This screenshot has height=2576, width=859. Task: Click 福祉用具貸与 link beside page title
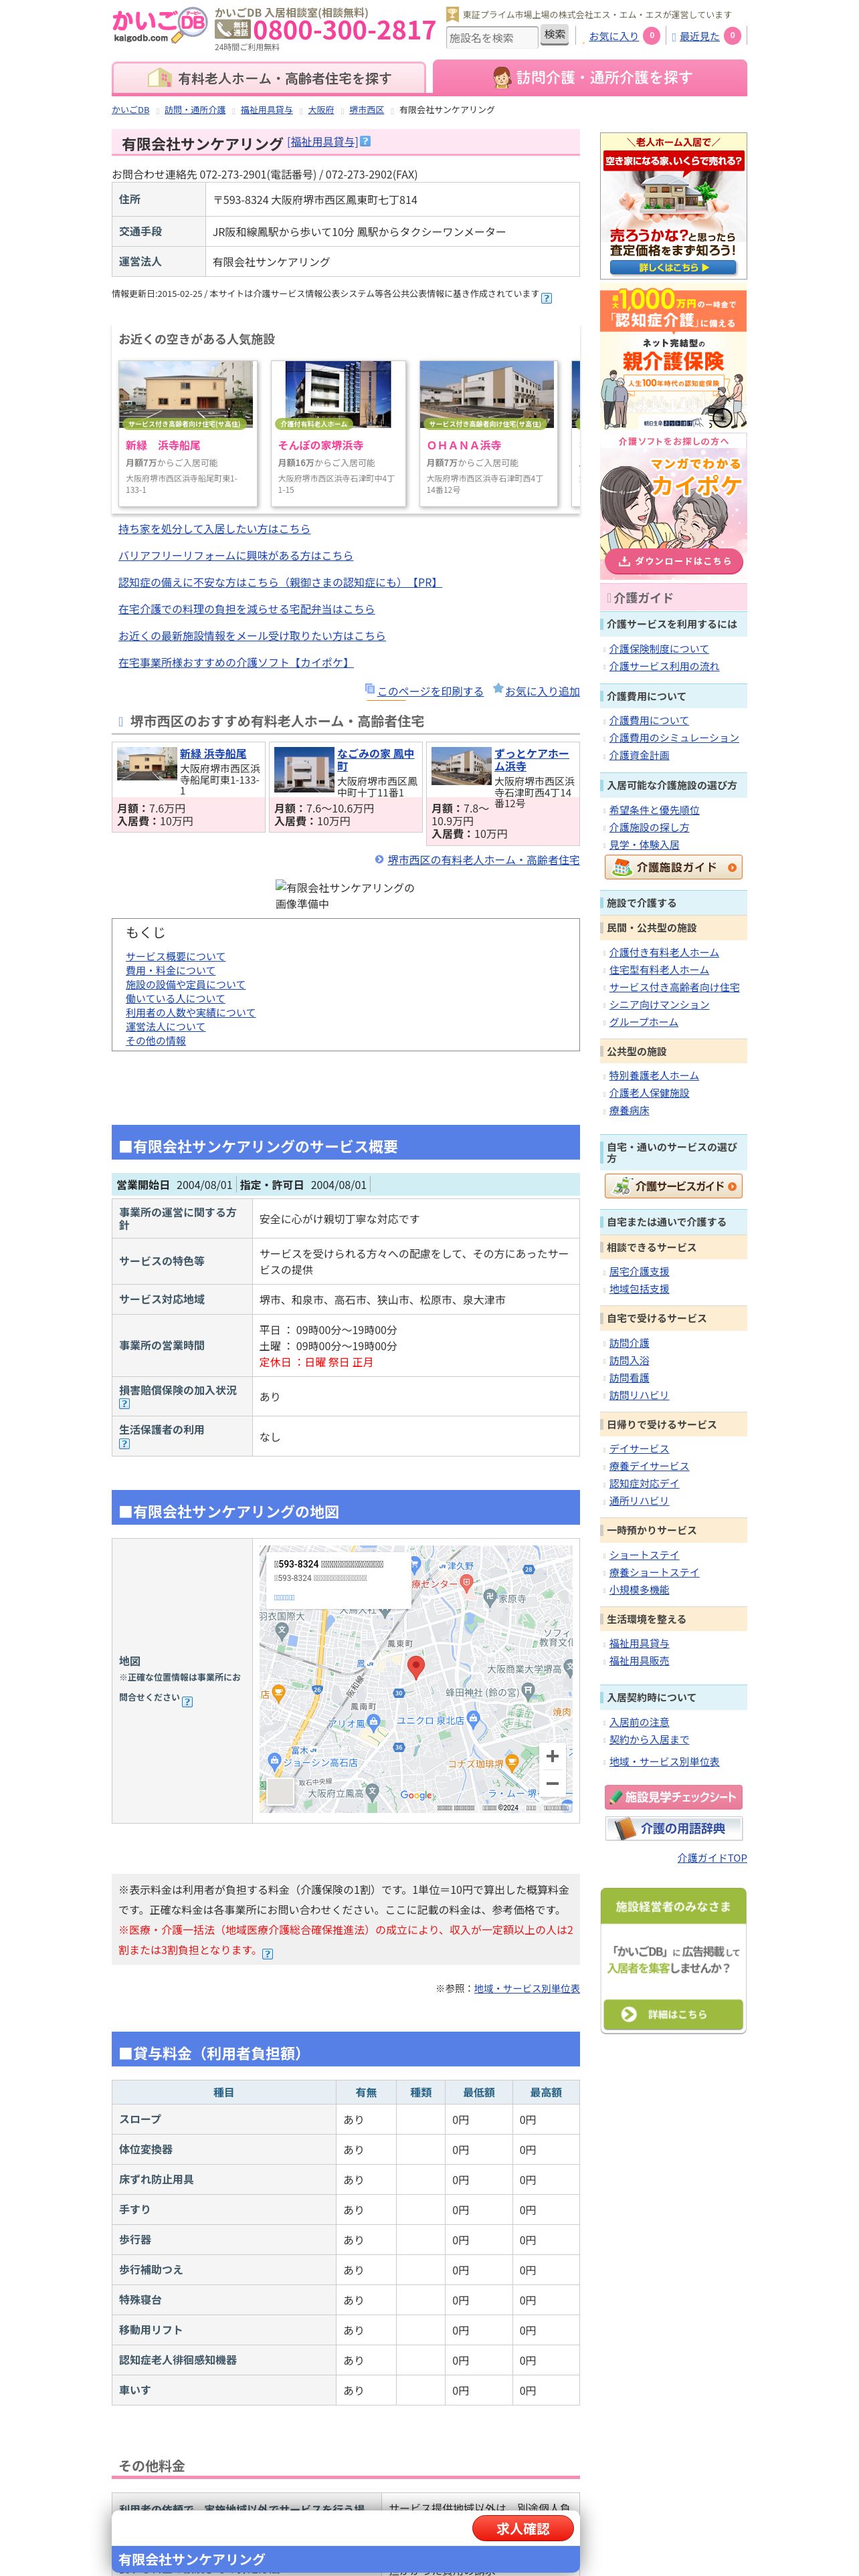322,142
